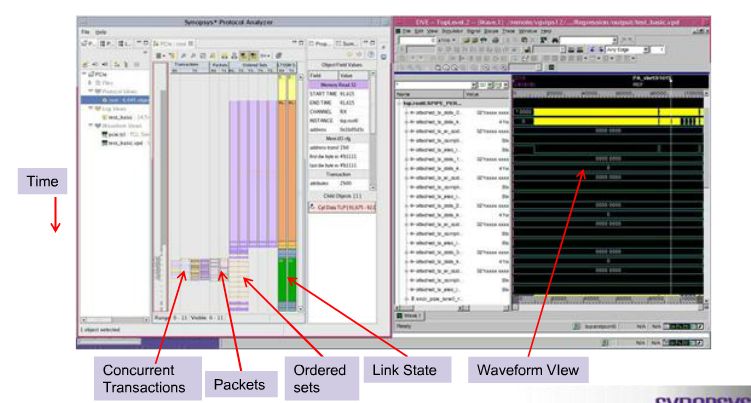Viewport: 751px width, 403px height.
Task: Click the diagram vertical scrollbar
Action: [x=300, y=192]
